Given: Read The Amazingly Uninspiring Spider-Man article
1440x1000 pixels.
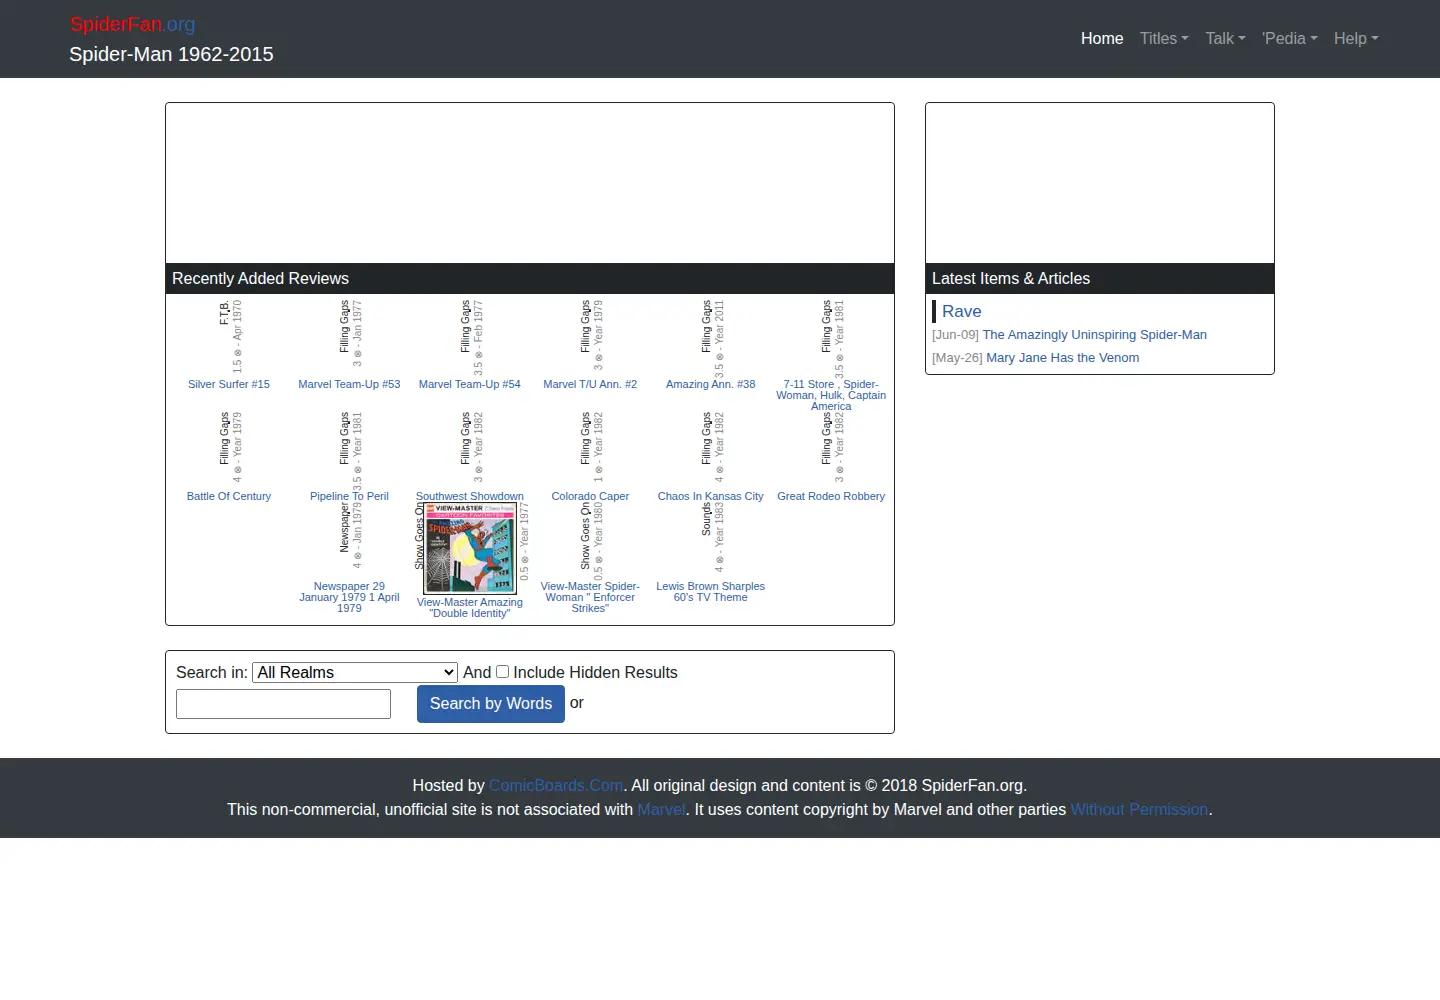Looking at the screenshot, I should 1094,335.
